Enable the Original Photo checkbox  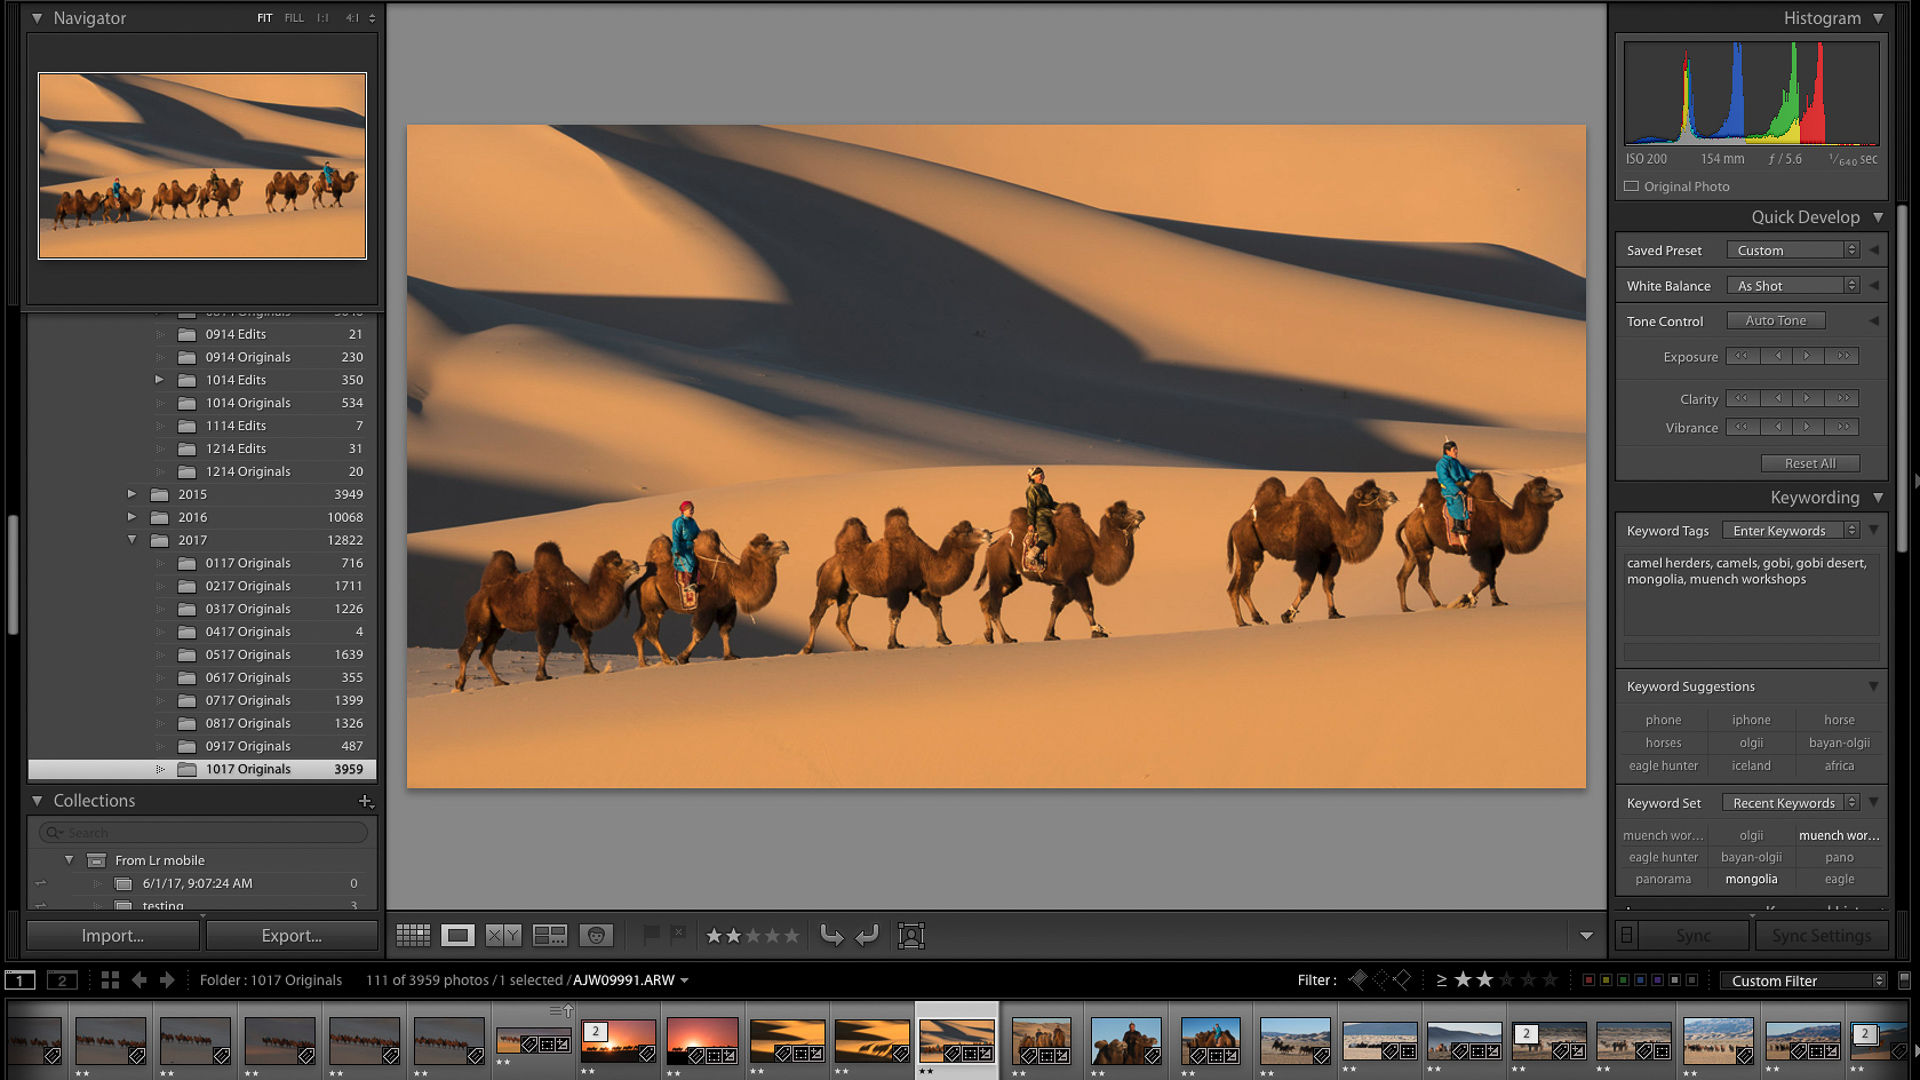[1632, 186]
